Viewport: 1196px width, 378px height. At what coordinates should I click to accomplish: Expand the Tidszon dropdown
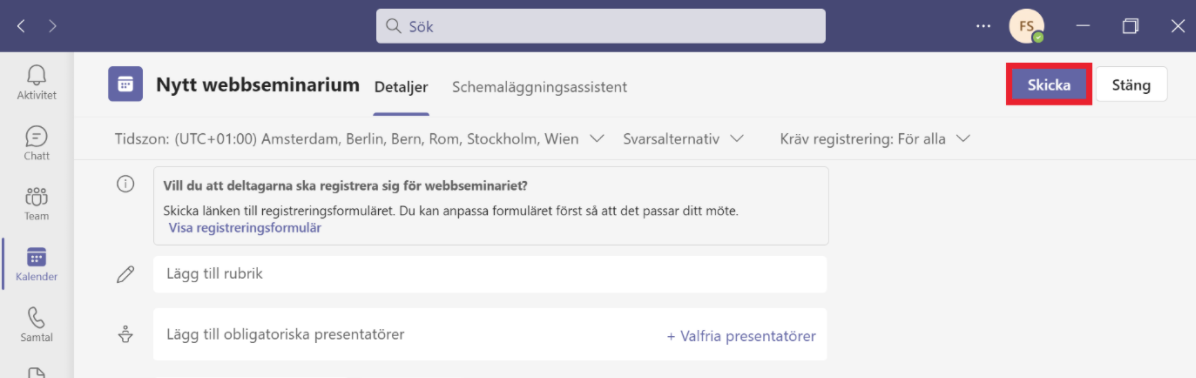click(360, 139)
